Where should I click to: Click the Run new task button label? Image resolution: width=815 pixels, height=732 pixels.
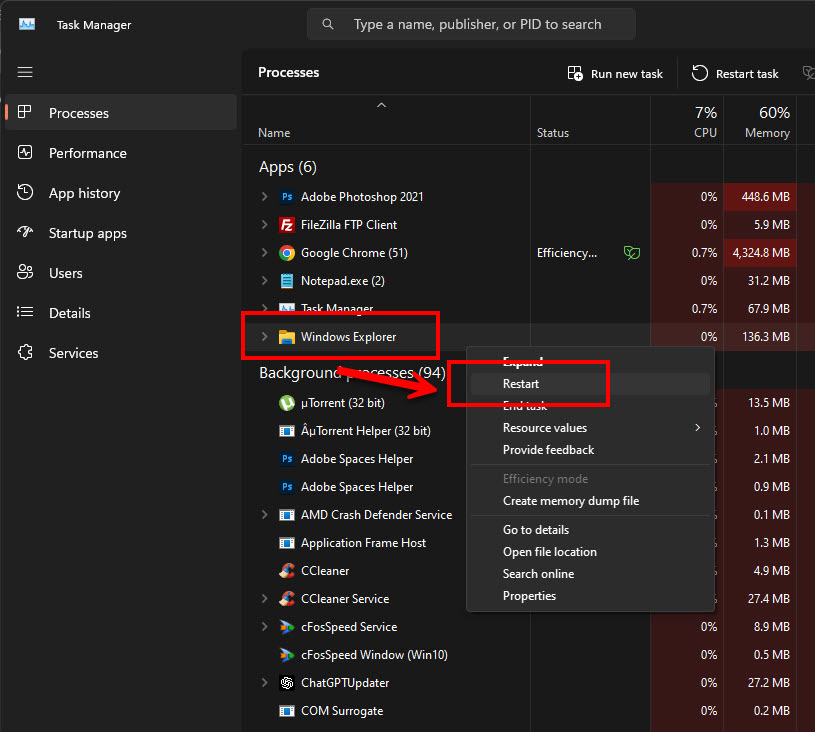626,74
